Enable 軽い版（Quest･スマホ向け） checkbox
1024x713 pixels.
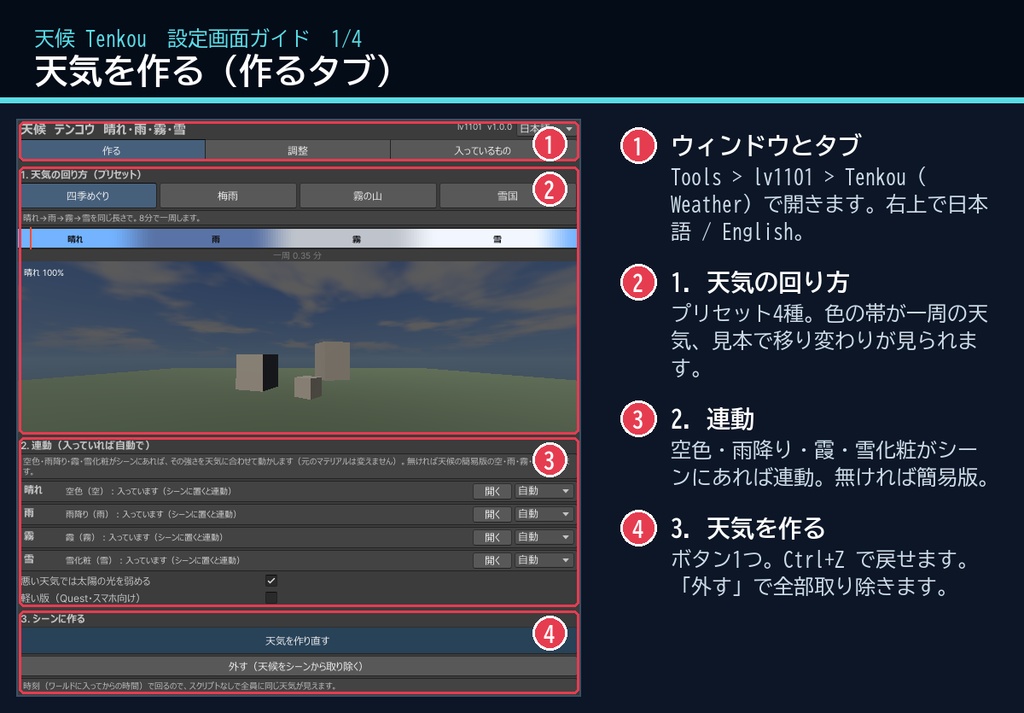[x=271, y=597]
